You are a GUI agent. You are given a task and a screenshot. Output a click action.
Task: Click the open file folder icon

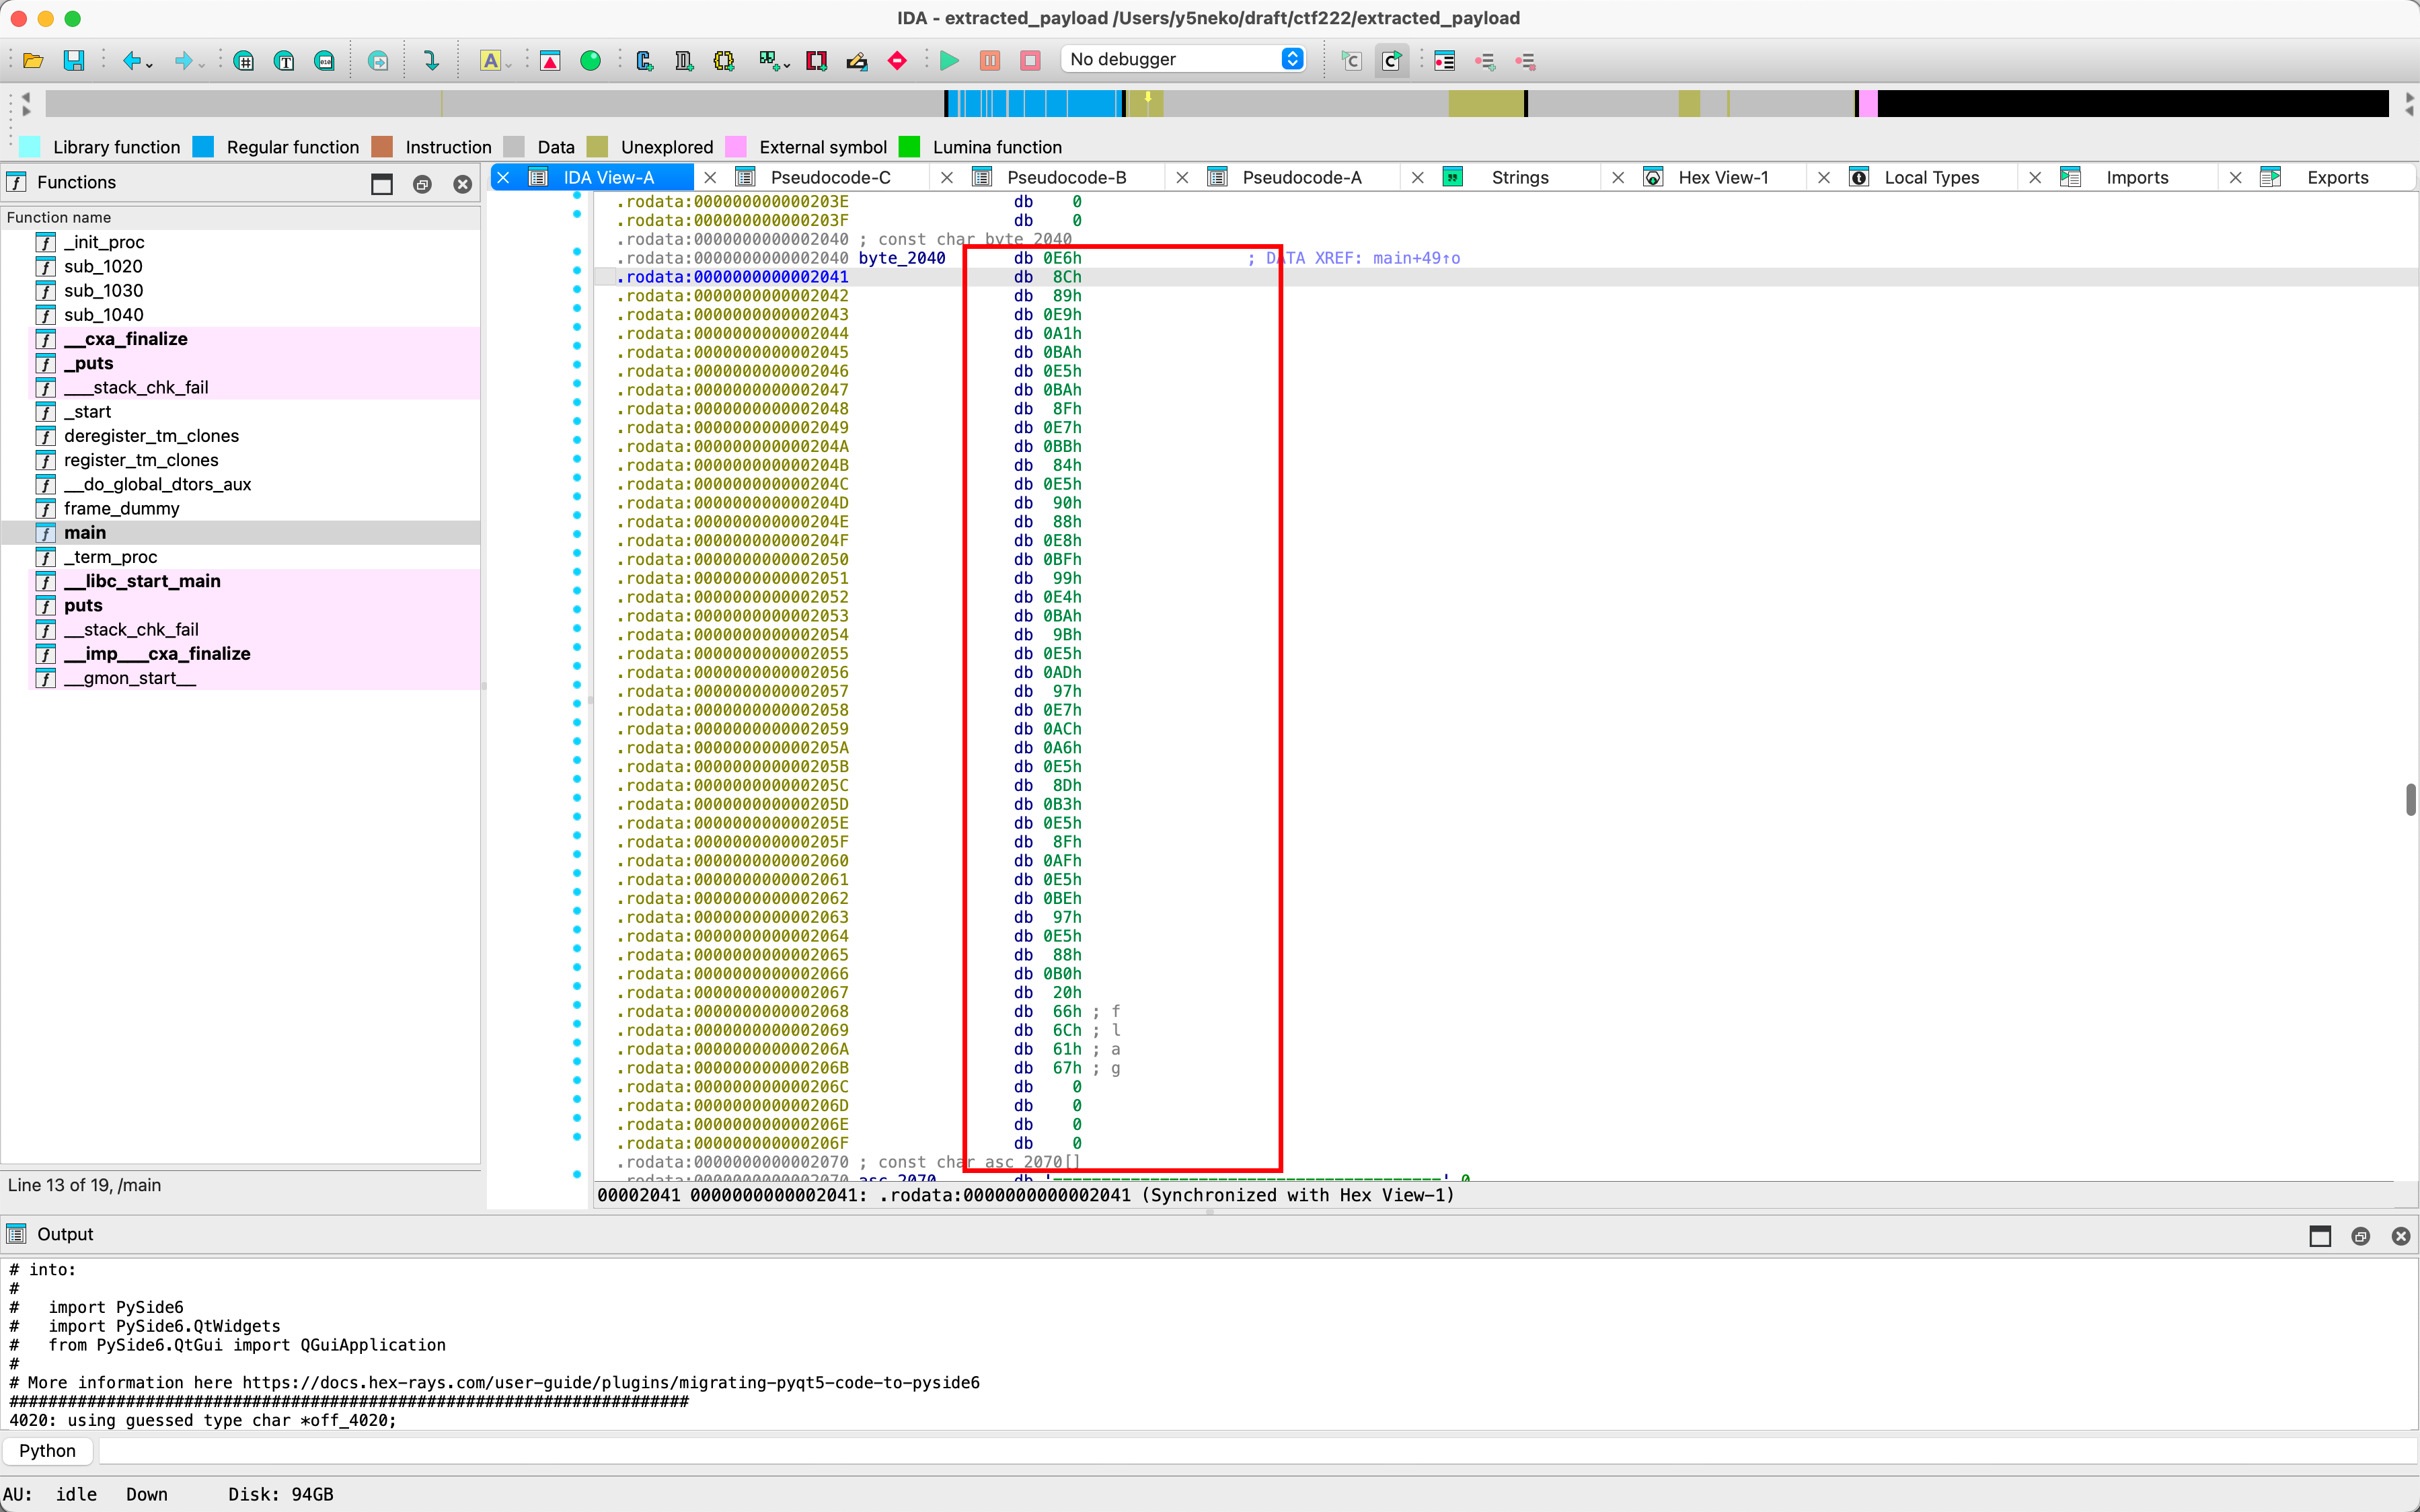(x=33, y=61)
